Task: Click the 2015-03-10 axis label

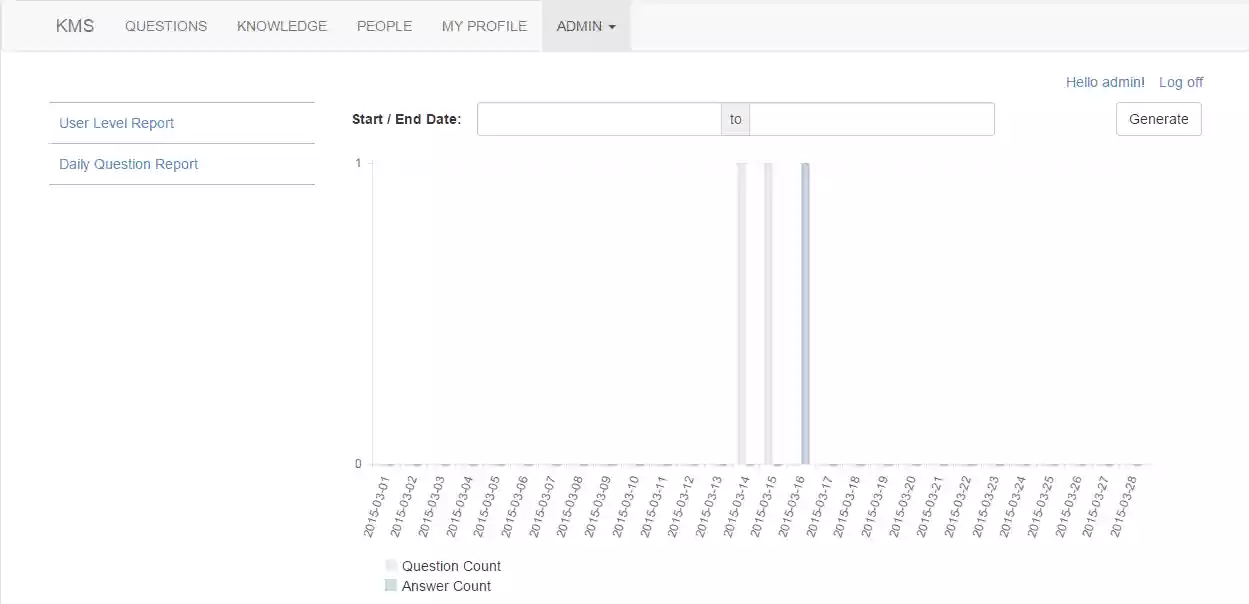Action: coord(625,506)
